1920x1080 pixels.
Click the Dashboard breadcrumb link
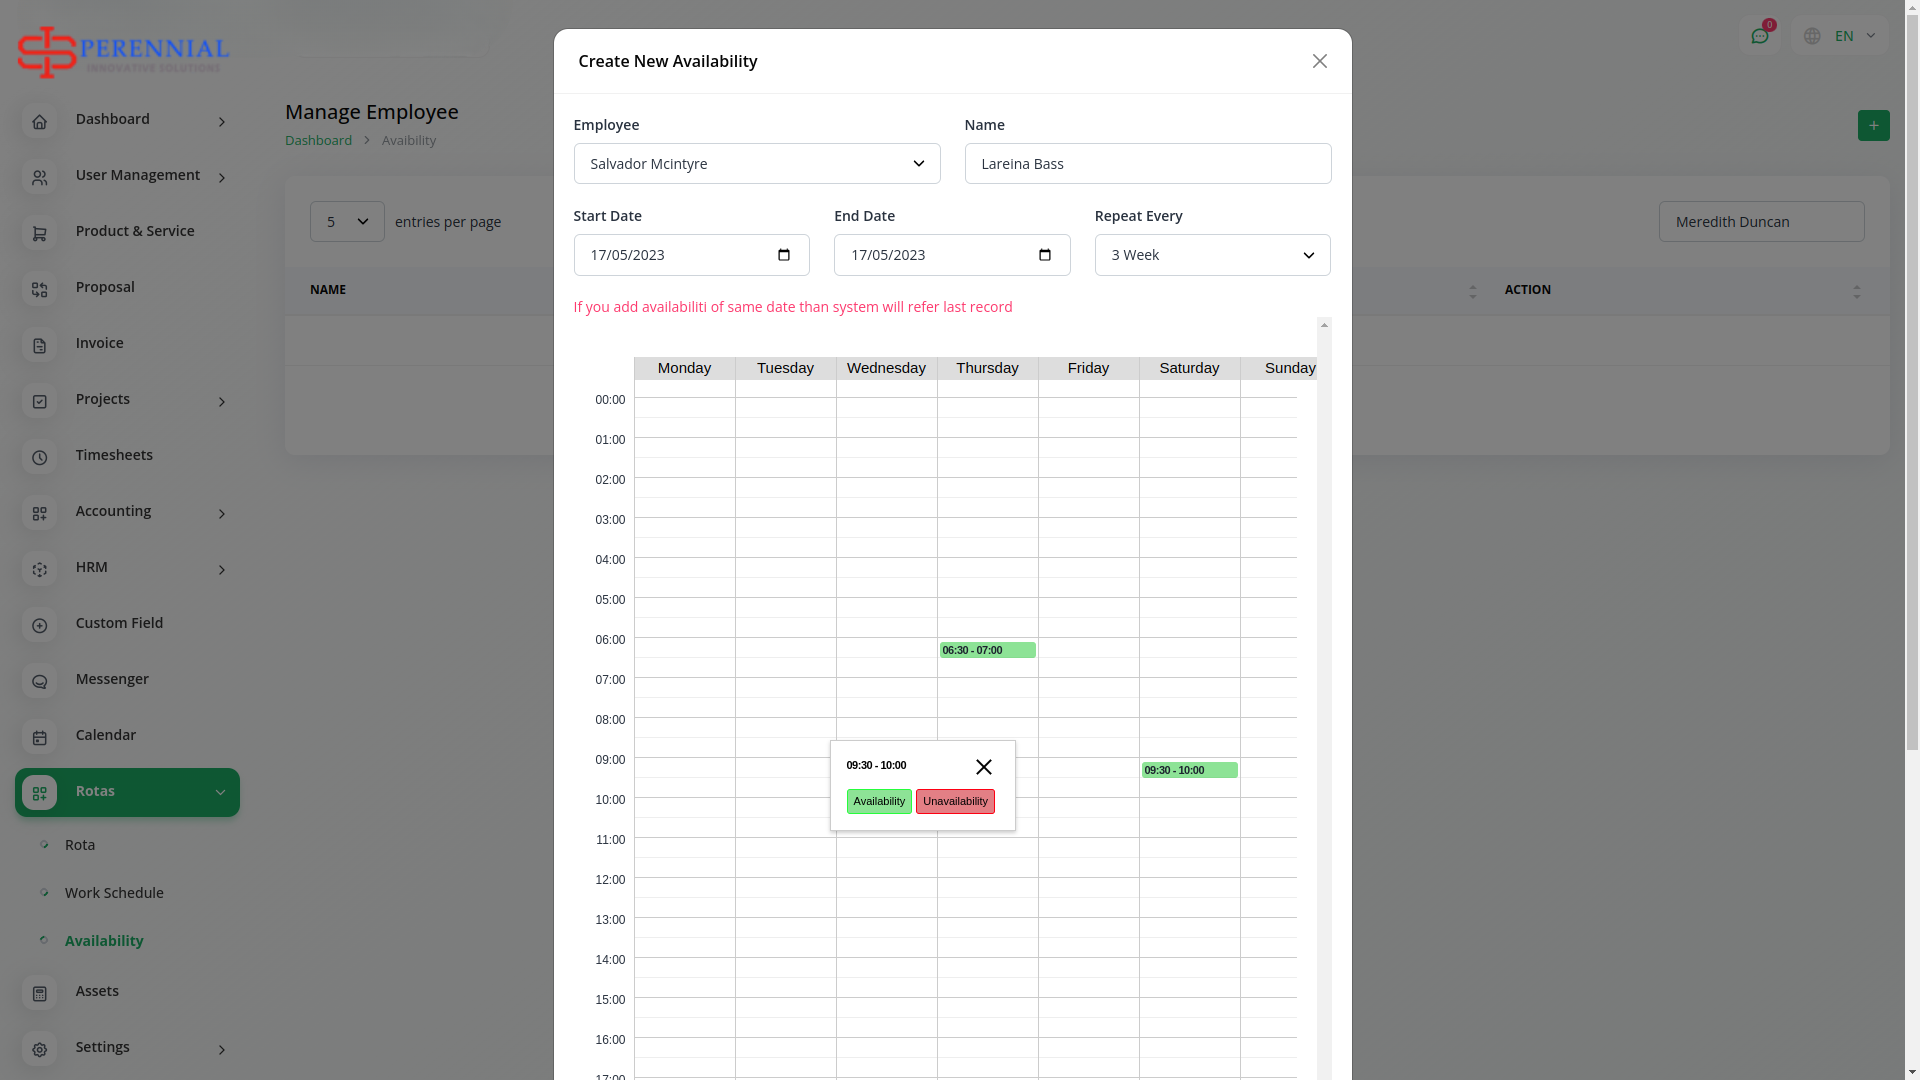[318, 140]
